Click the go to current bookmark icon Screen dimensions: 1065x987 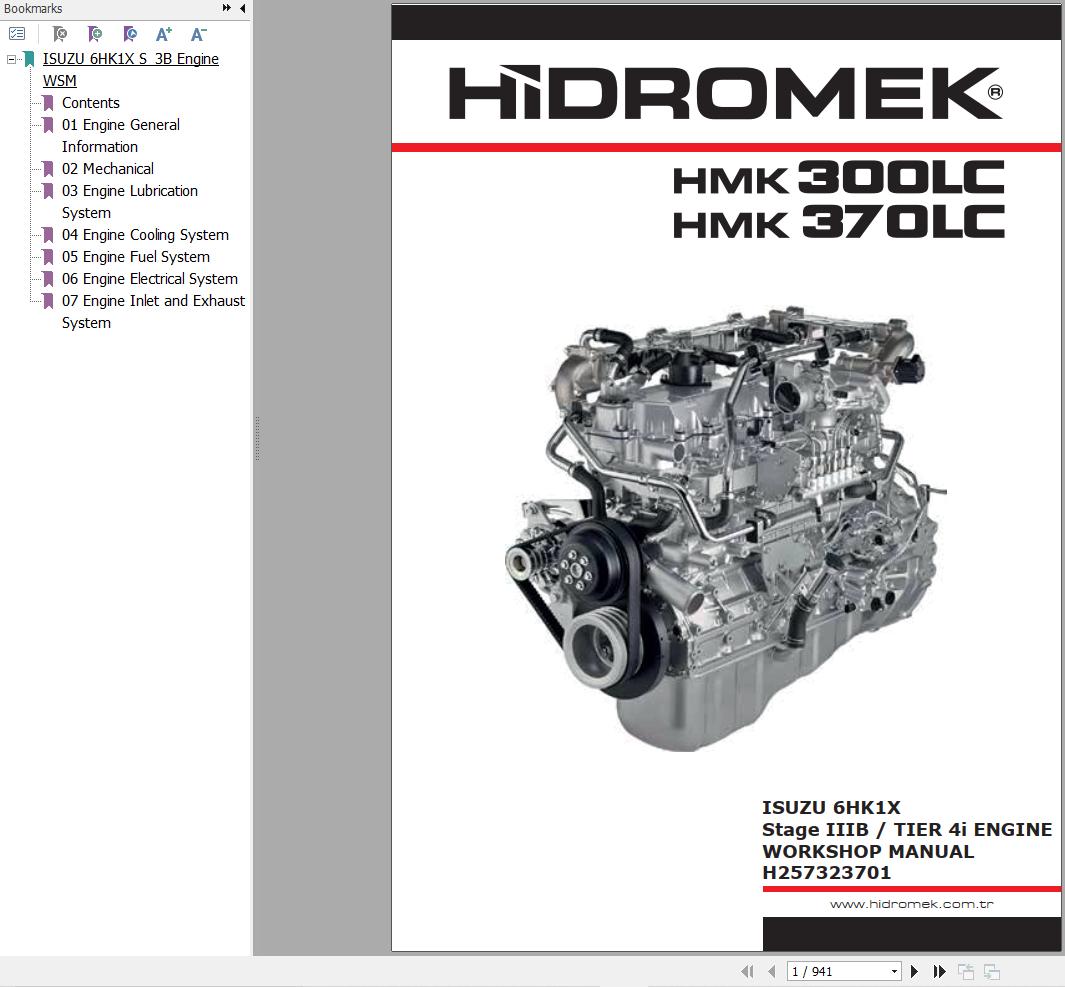[130, 34]
